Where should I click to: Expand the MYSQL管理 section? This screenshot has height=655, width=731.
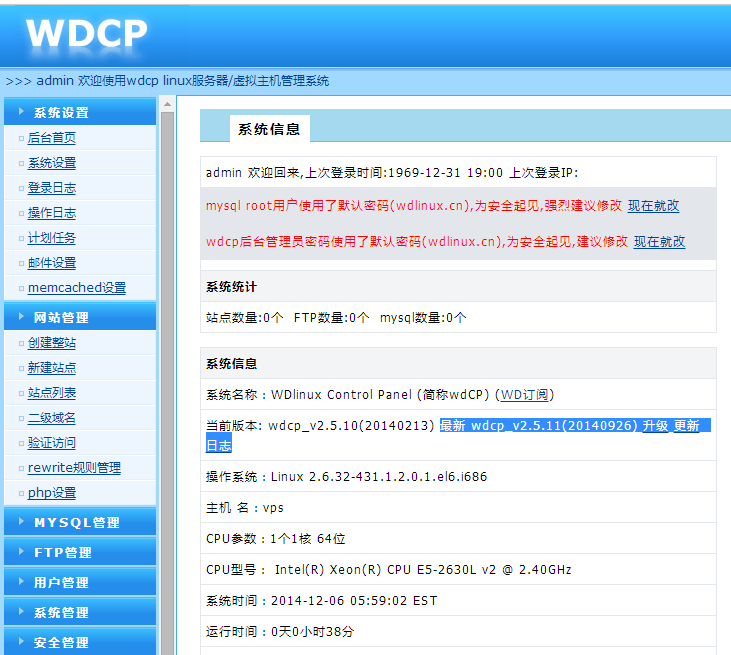[80, 522]
